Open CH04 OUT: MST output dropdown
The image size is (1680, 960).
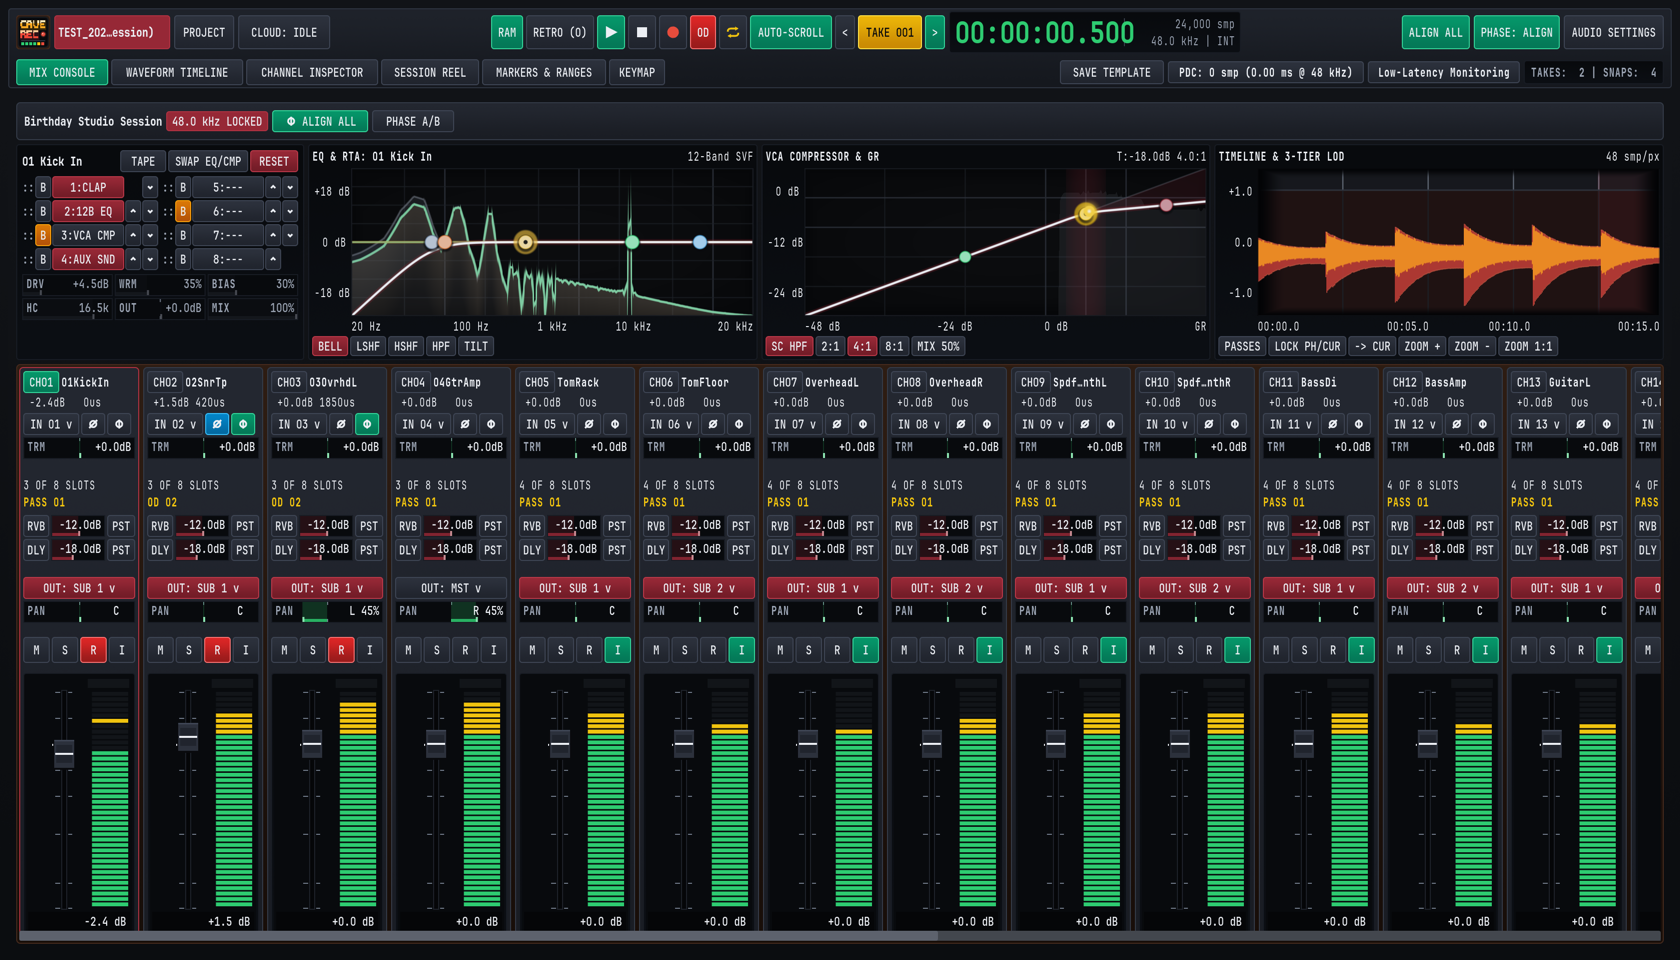(451, 588)
